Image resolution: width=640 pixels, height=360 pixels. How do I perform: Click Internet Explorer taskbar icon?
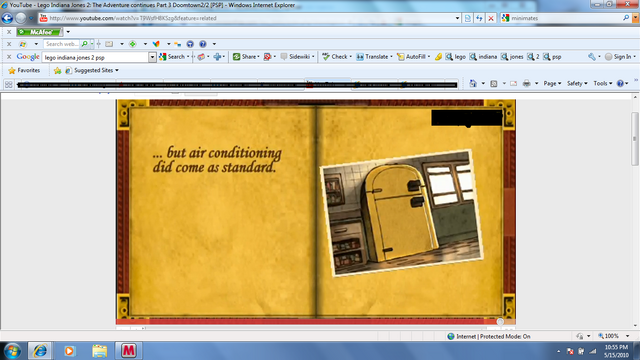[x=40, y=351]
